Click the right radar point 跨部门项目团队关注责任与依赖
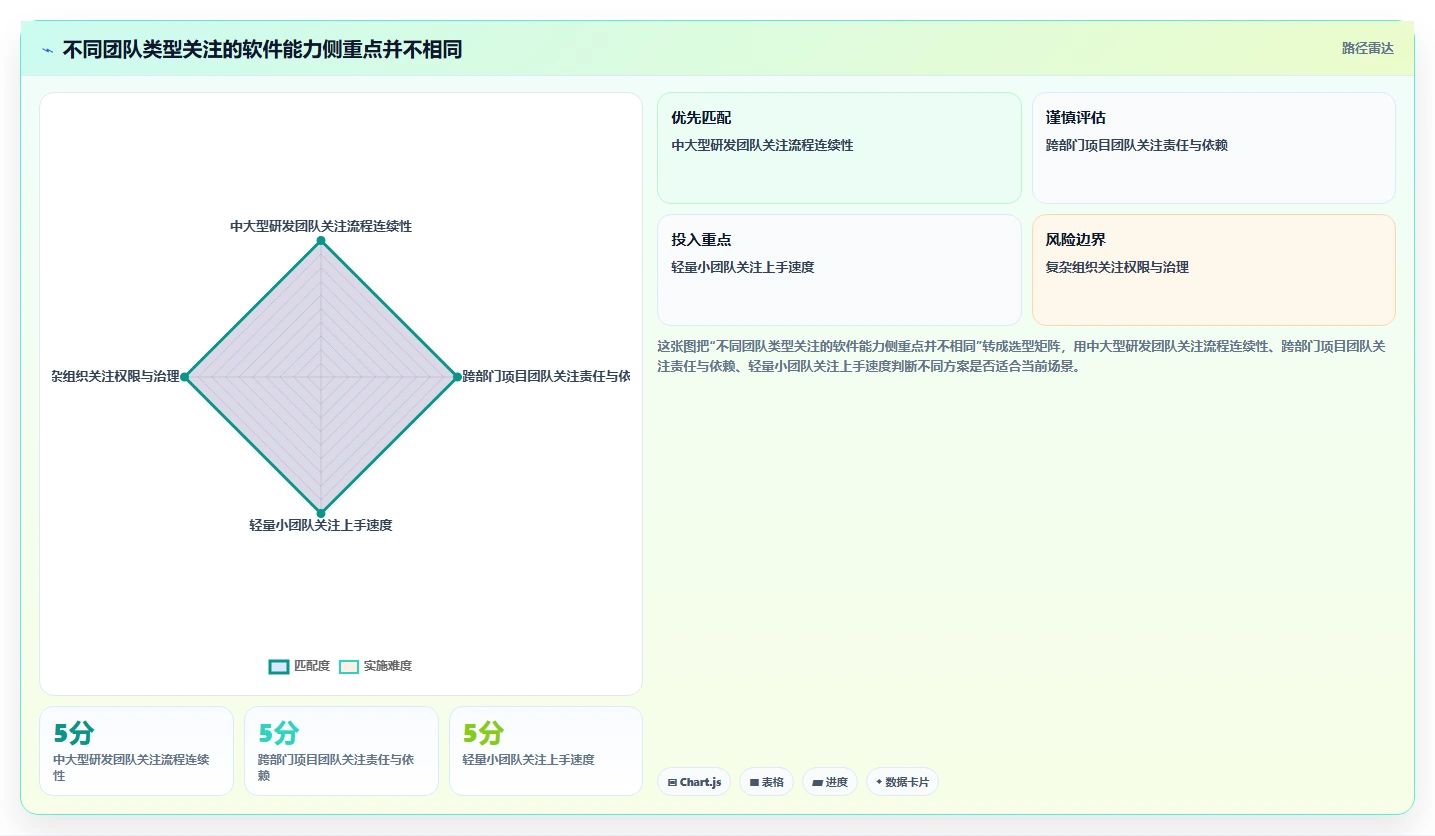The height and width of the screenshot is (836, 1435). tap(457, 377)
